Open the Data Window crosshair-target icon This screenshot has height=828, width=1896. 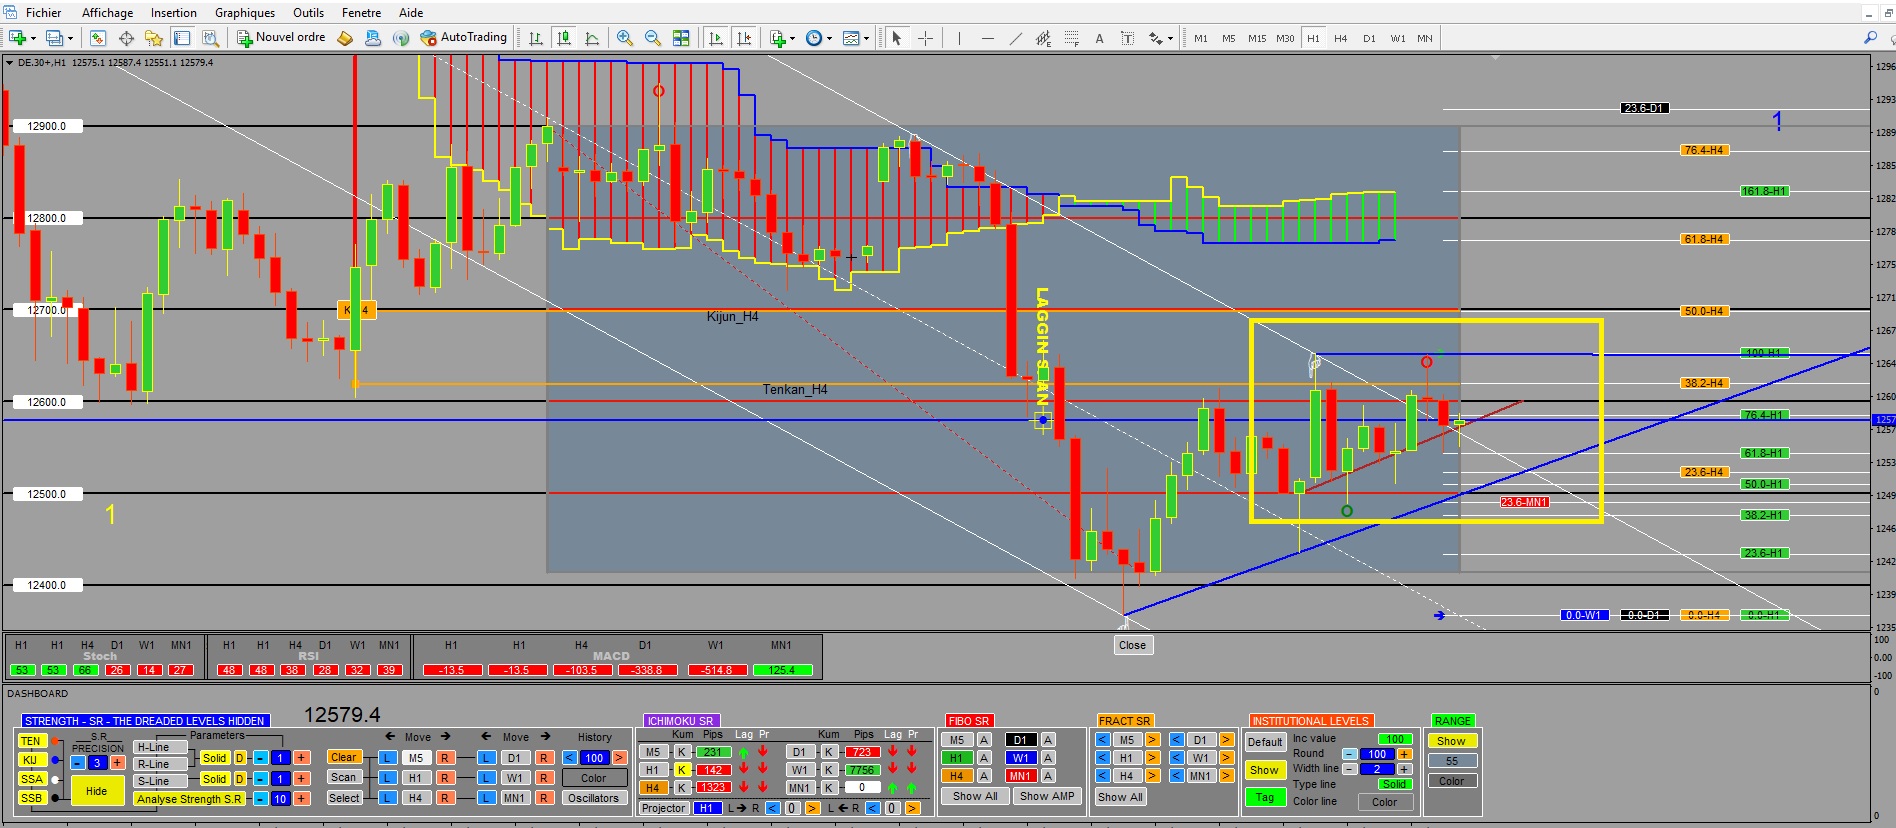[126, 38]
